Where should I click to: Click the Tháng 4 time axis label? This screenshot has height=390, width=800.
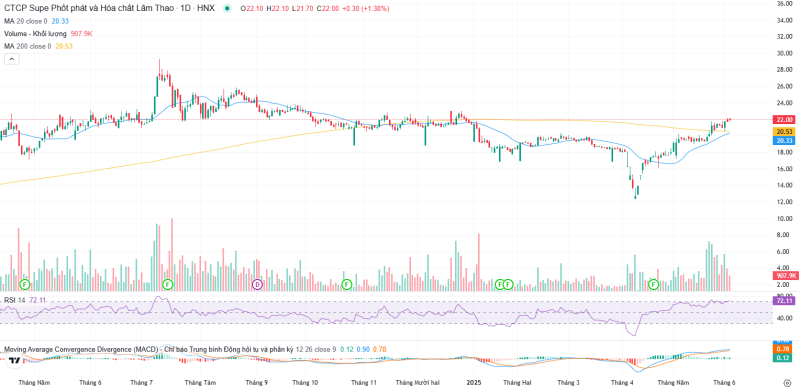pyautogui.click(x=622, y=382)
